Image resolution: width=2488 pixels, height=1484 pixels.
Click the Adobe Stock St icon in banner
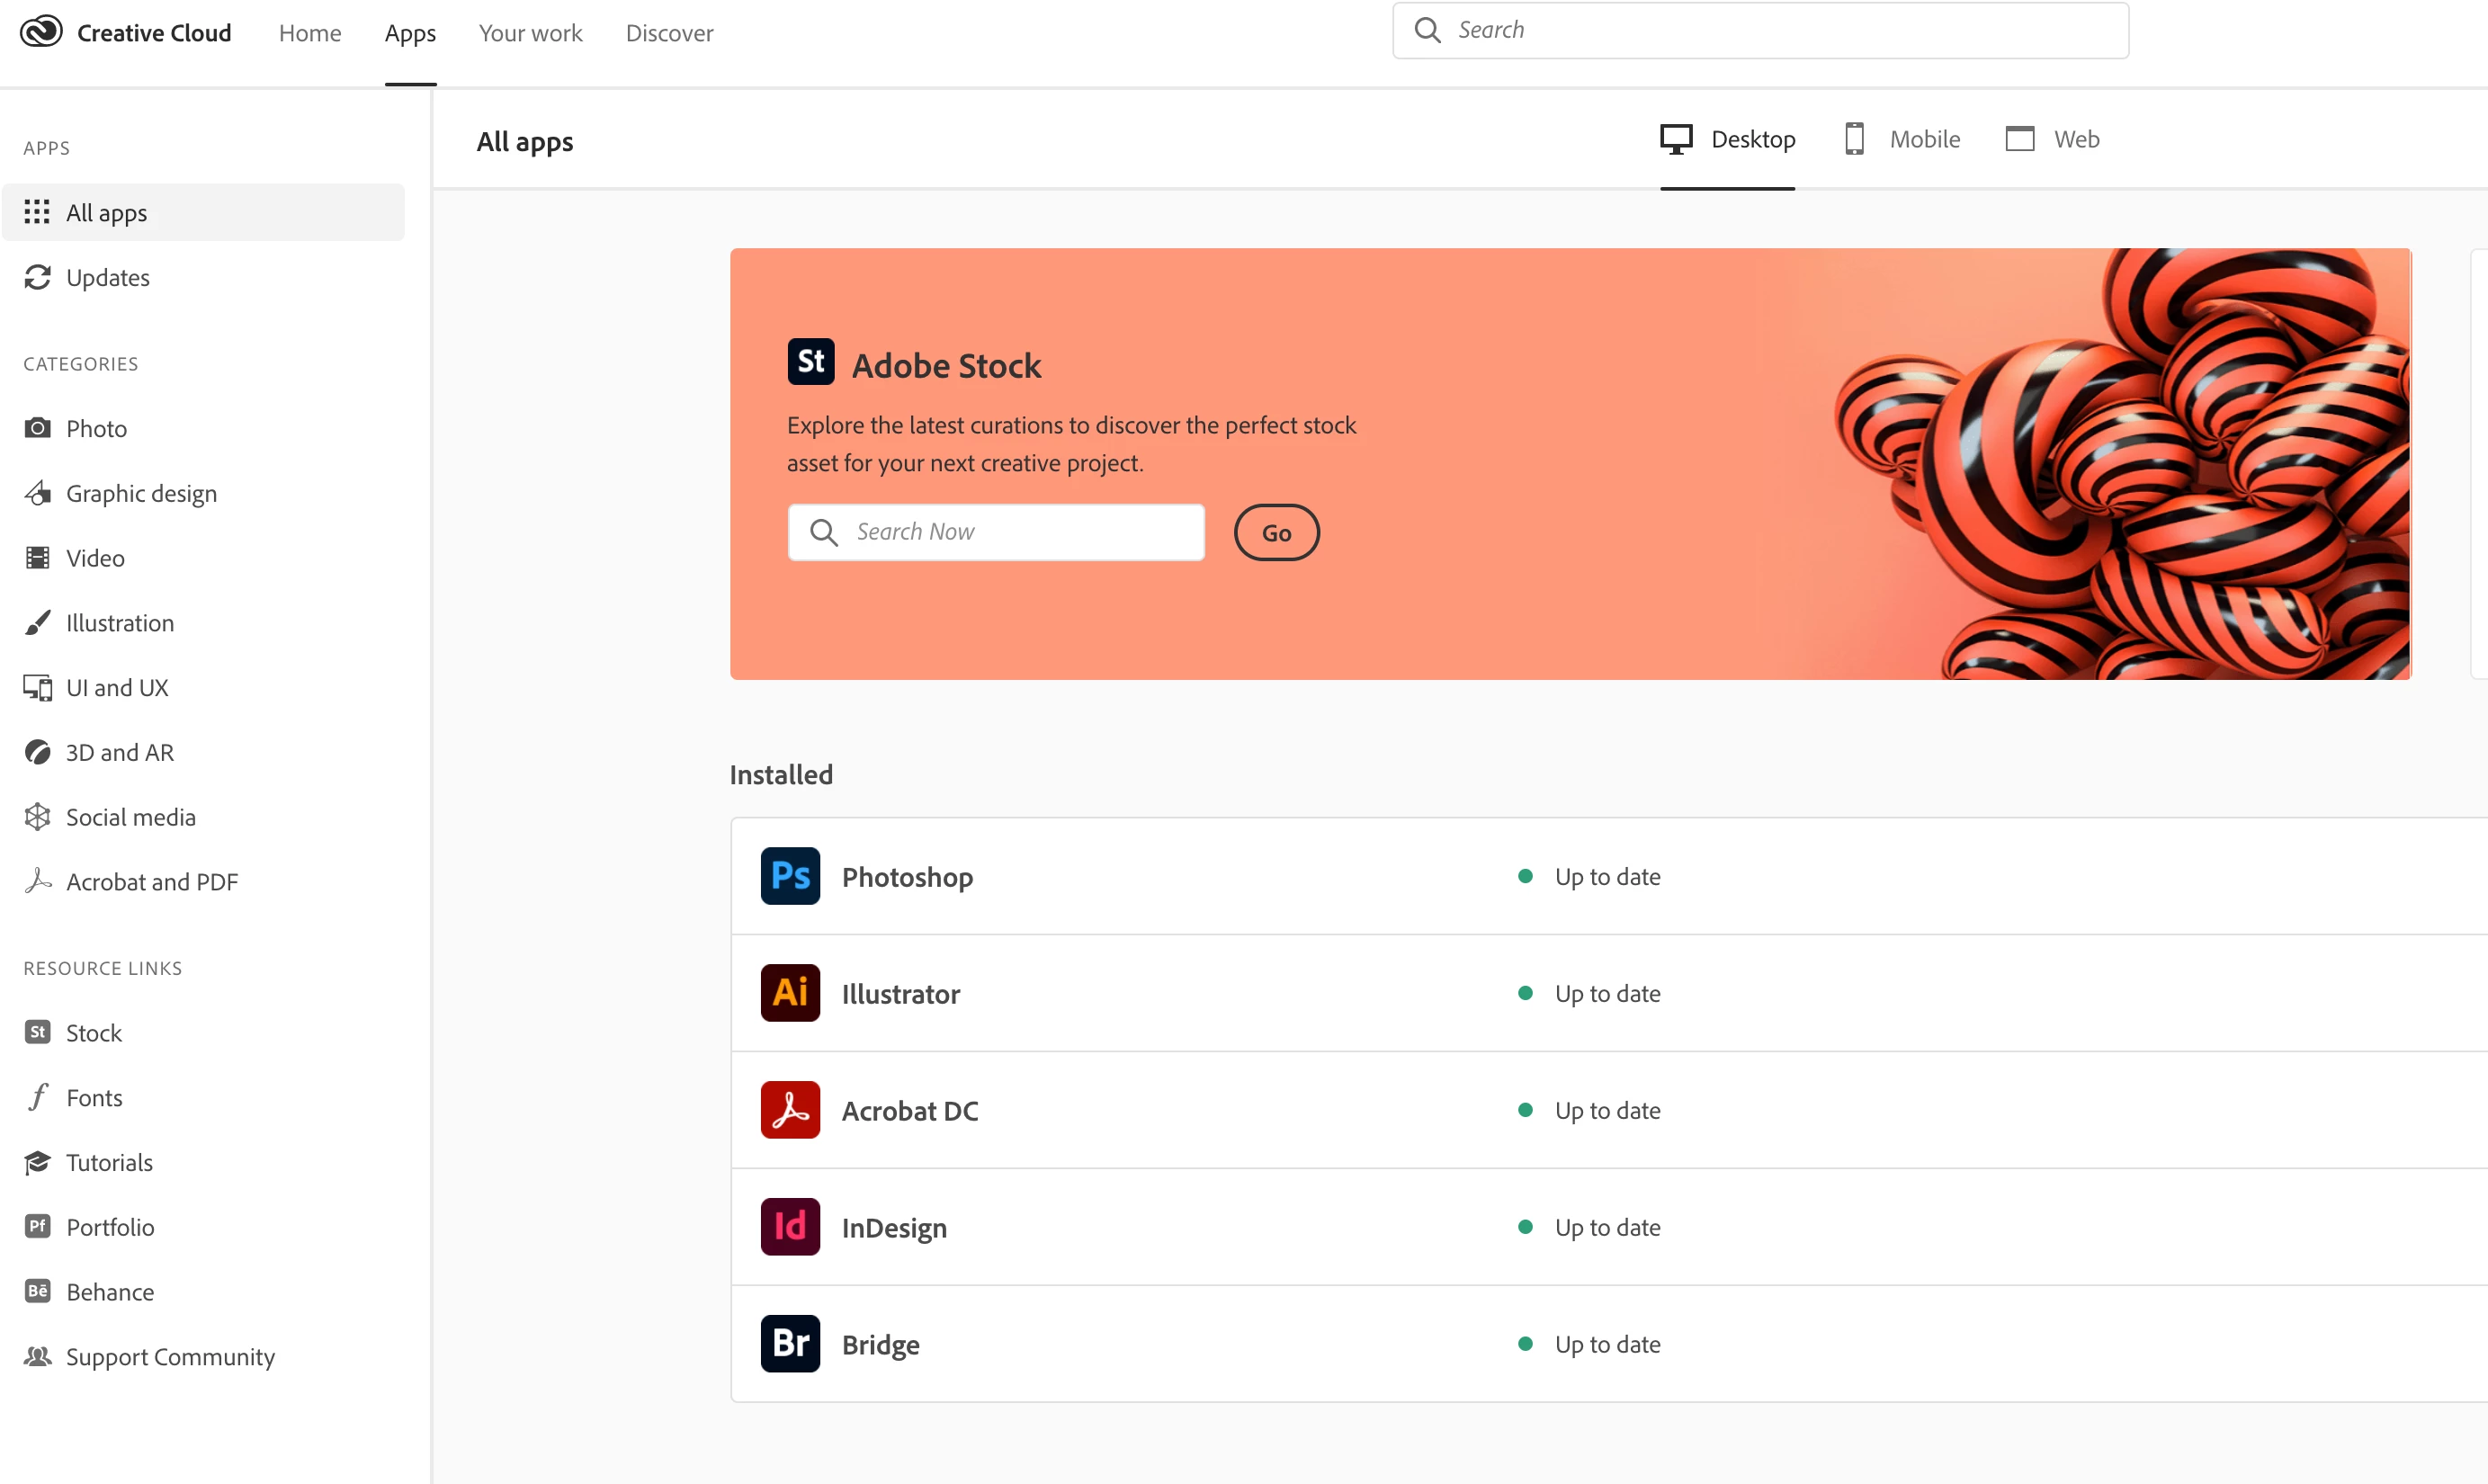810,362
